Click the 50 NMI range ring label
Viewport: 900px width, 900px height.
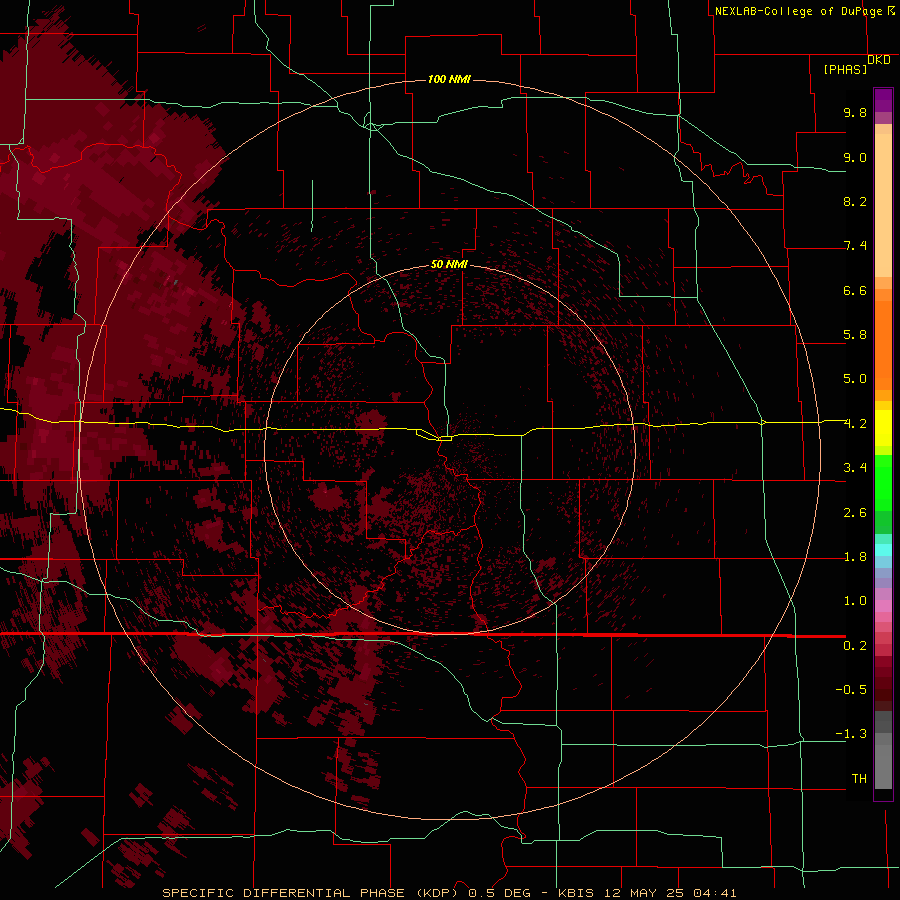pyautogui.click(x=449, y=264)
